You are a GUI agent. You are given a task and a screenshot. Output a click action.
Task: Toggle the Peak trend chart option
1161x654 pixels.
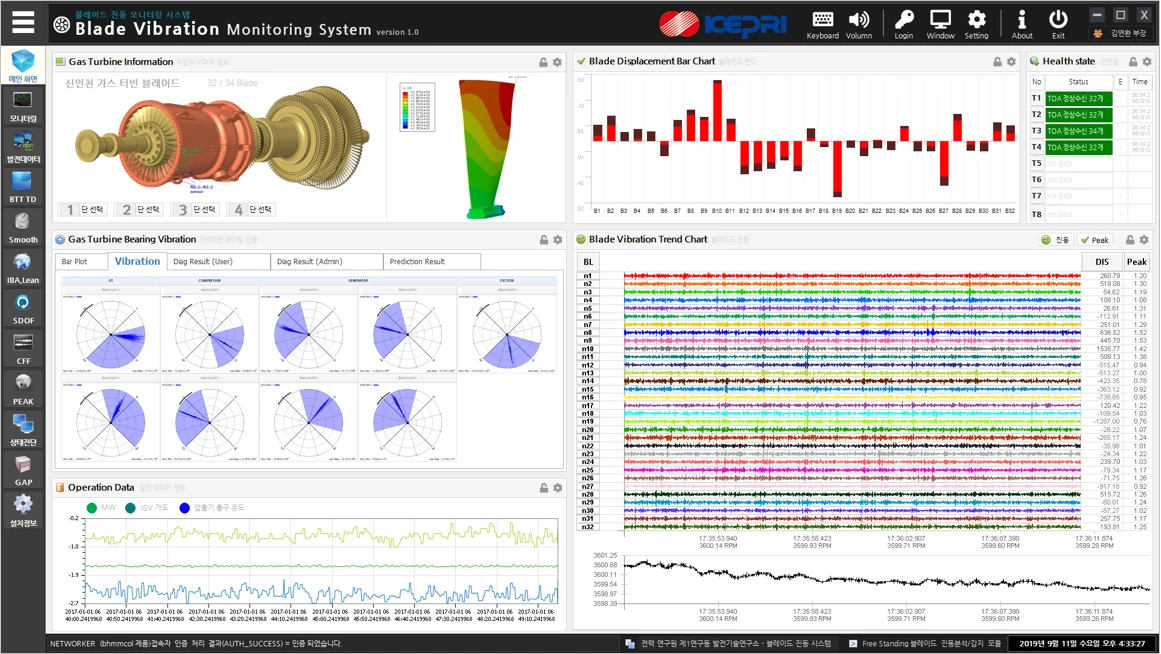pyautogui.click(x=1095, y=240)
